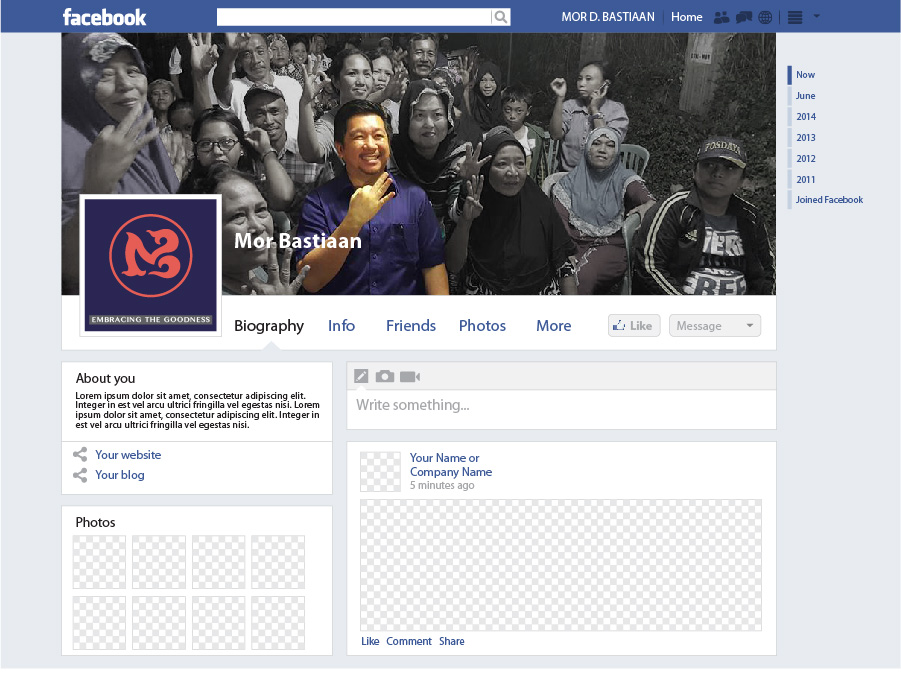901x692 pixels.
Task: Open friend requests icon in header
Action: pyautogui.click(x=721, y=17)
